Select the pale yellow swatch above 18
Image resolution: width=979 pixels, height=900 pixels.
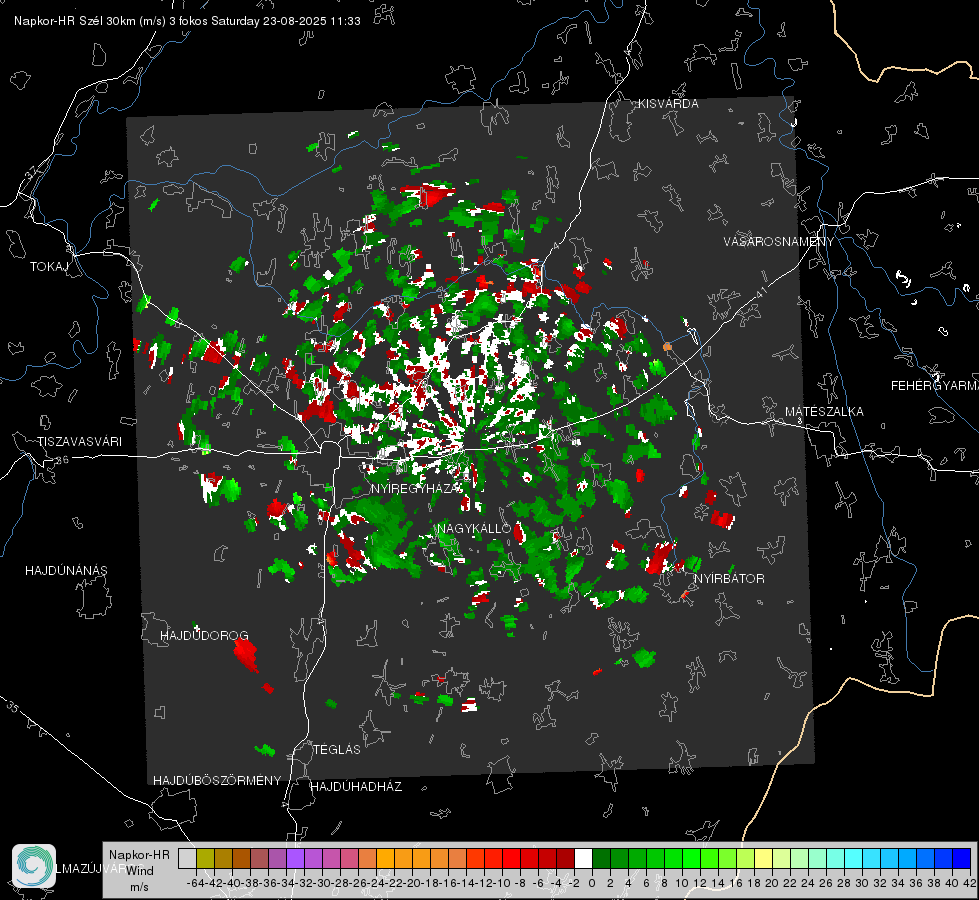click(x=764, y=858)
